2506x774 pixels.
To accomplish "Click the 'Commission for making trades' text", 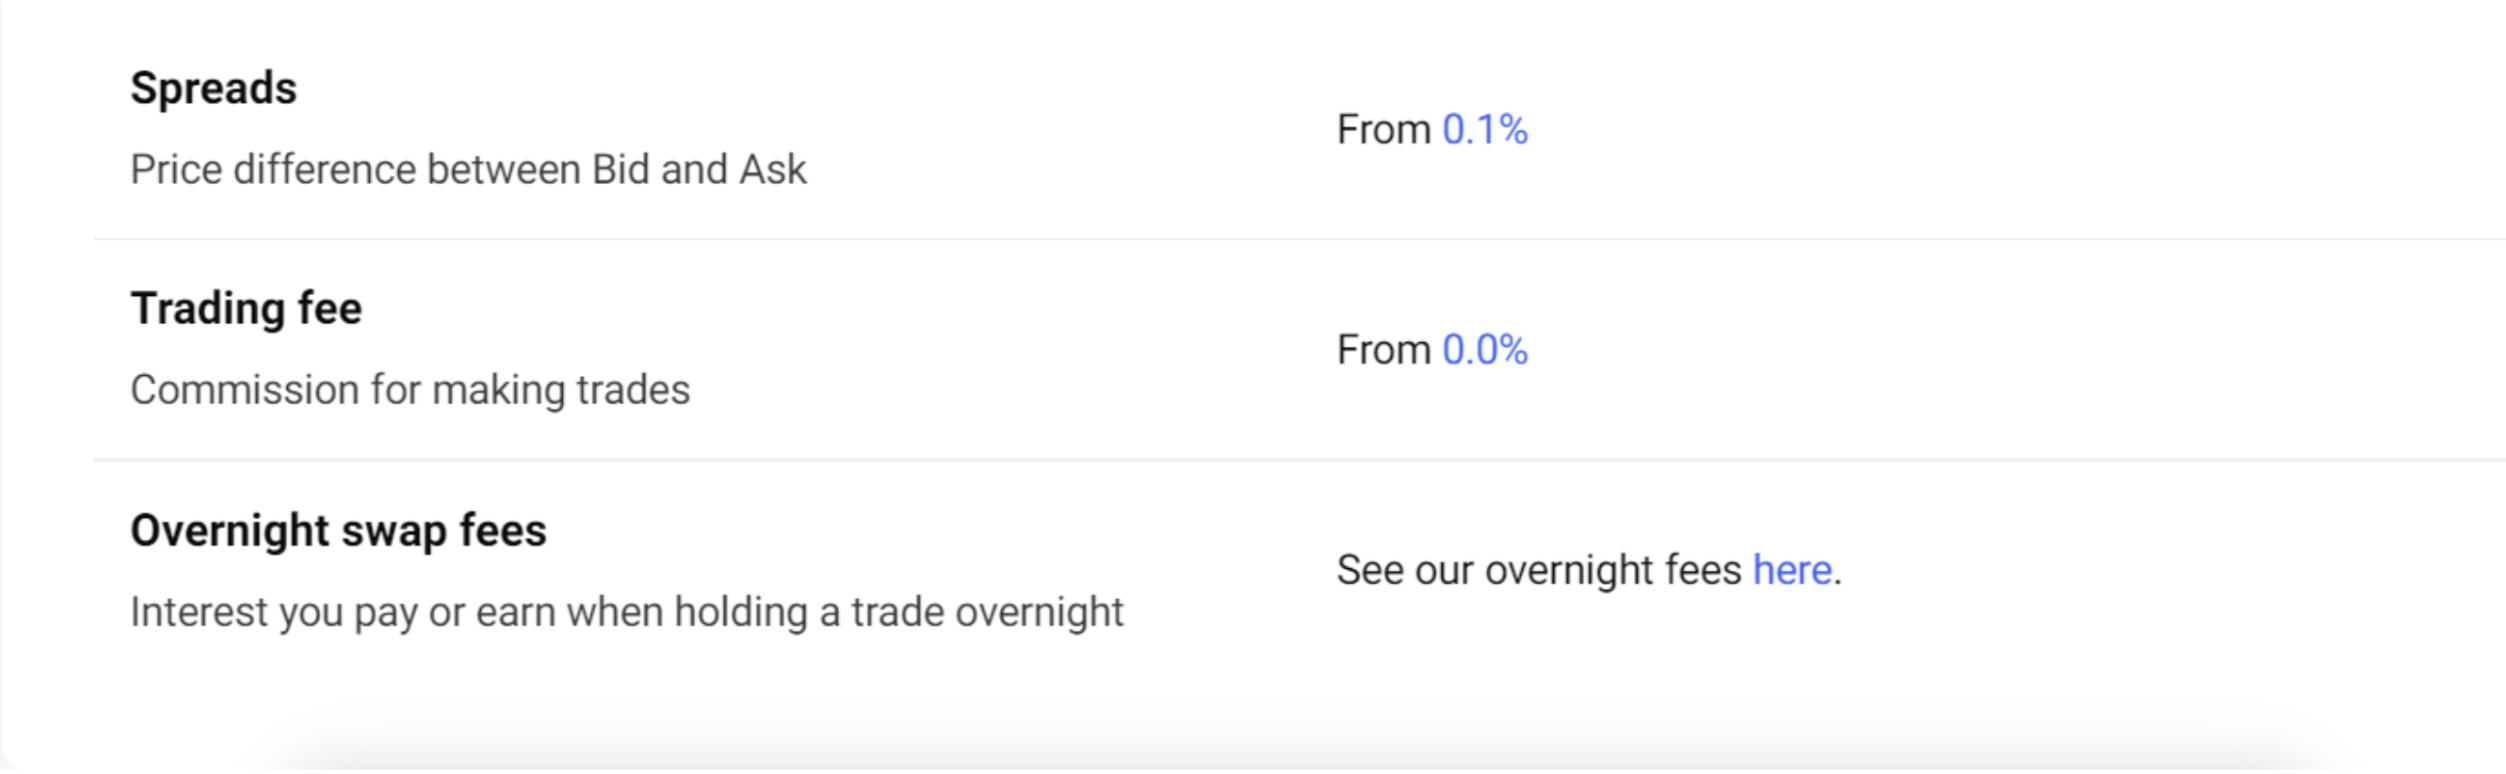I will (410, 390).
